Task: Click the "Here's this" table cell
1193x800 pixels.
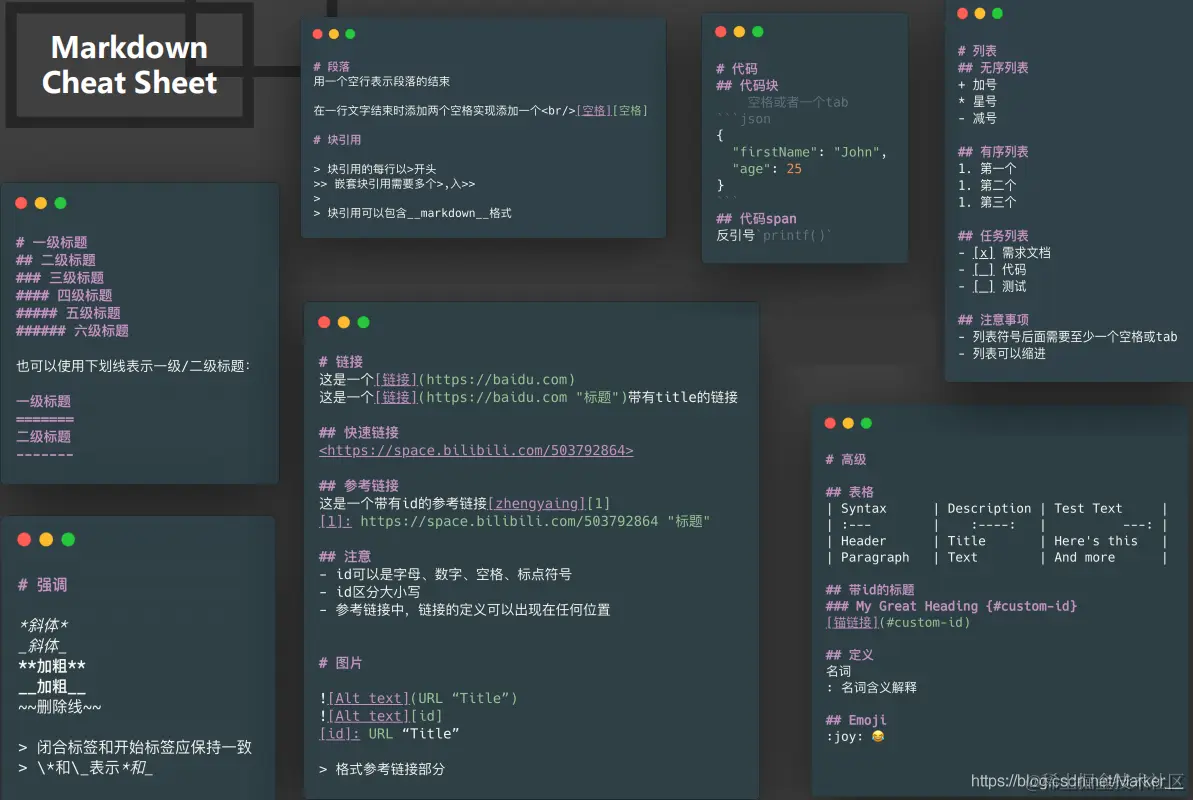Action: tap(1096, 541)
